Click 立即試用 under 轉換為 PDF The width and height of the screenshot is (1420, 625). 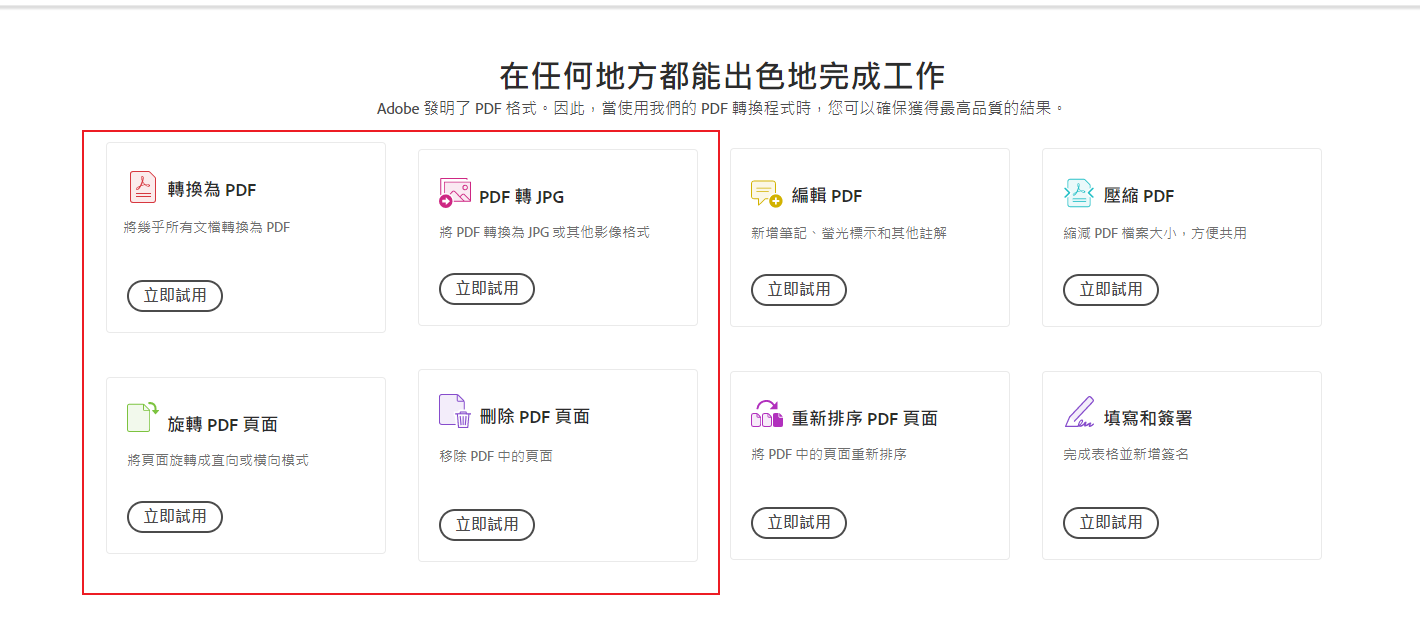pyautogui.click(x=175, y=296)
